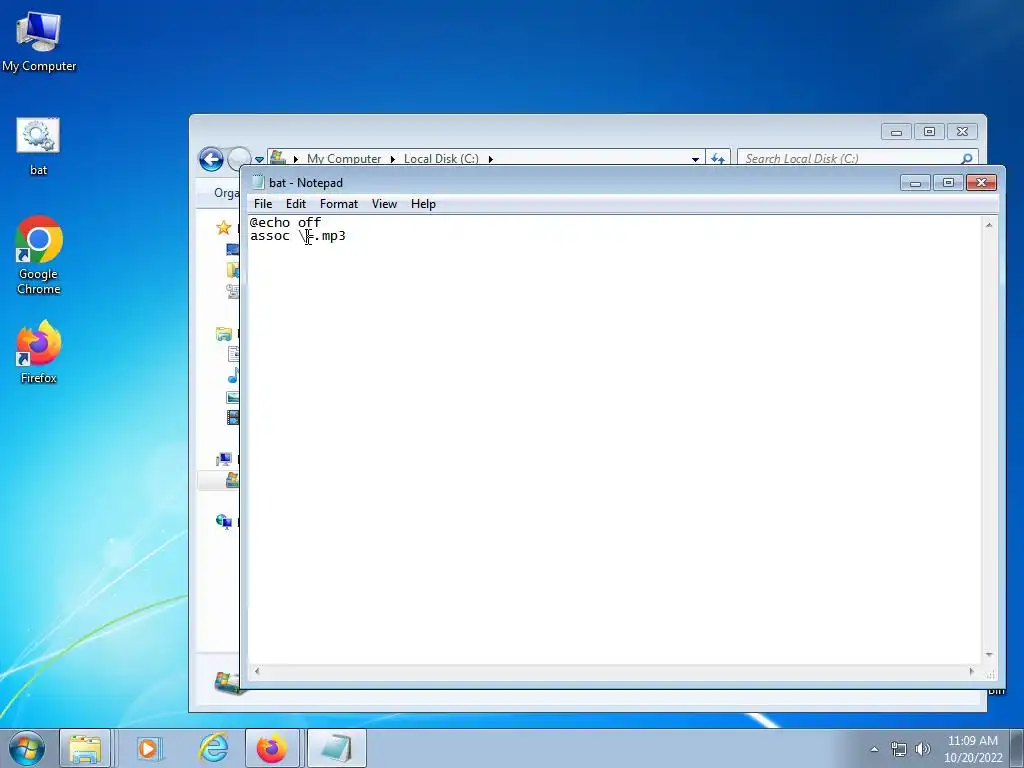Launch the Google Chrome desktop shortcut

coord(39,255)
